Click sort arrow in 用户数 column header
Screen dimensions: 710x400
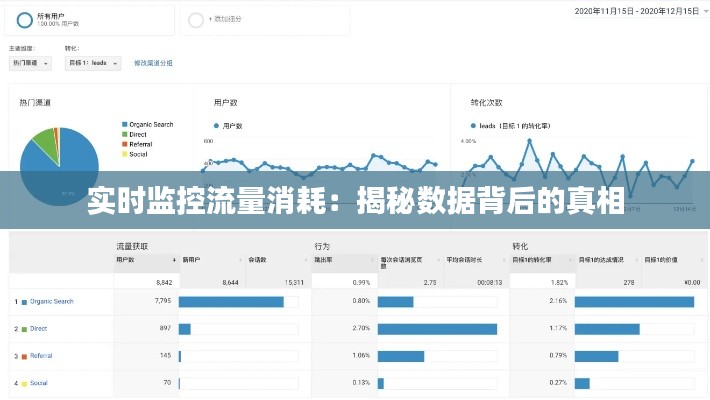click(174, 260)
